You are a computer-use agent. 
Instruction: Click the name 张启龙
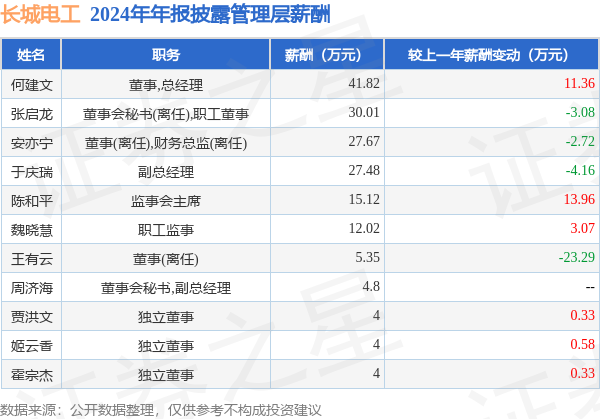point(32,114)
